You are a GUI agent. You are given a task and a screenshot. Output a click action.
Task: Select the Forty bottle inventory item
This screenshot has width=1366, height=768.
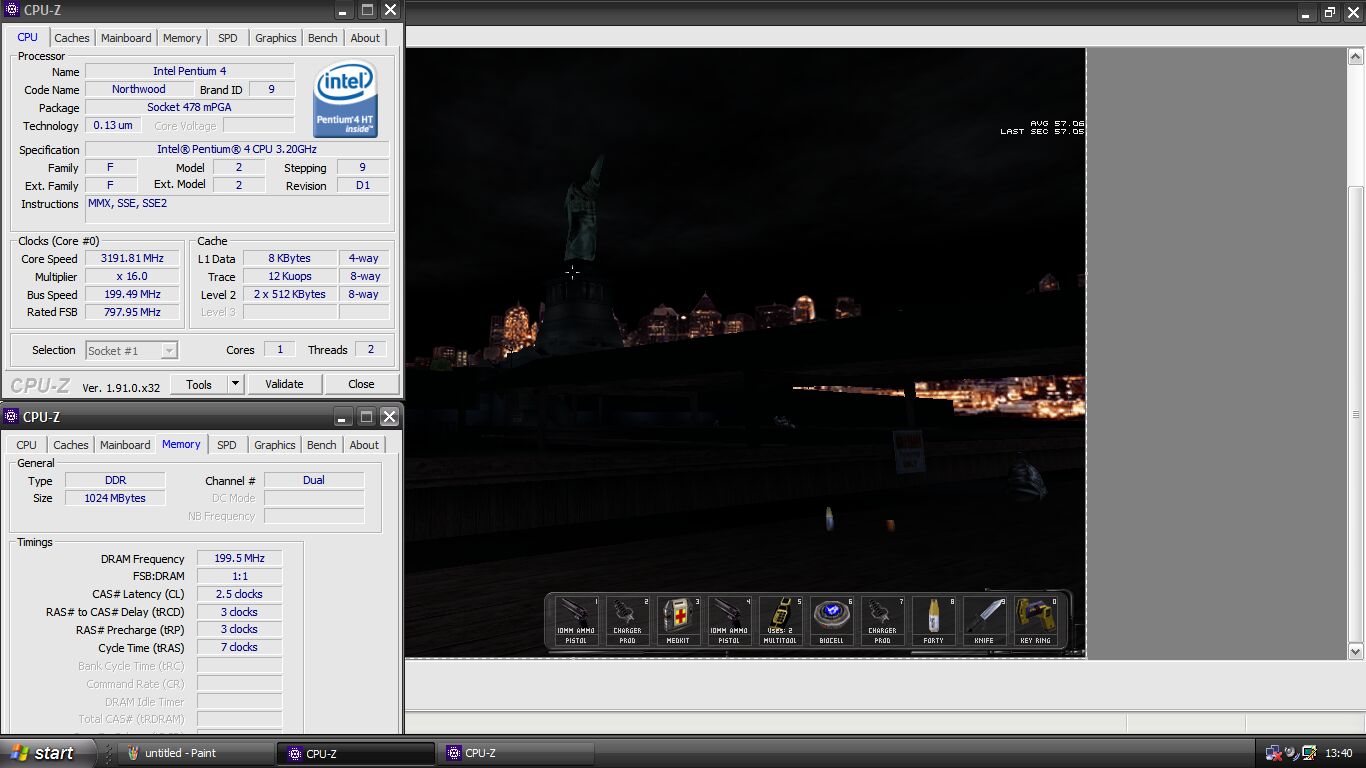[933, 621]
